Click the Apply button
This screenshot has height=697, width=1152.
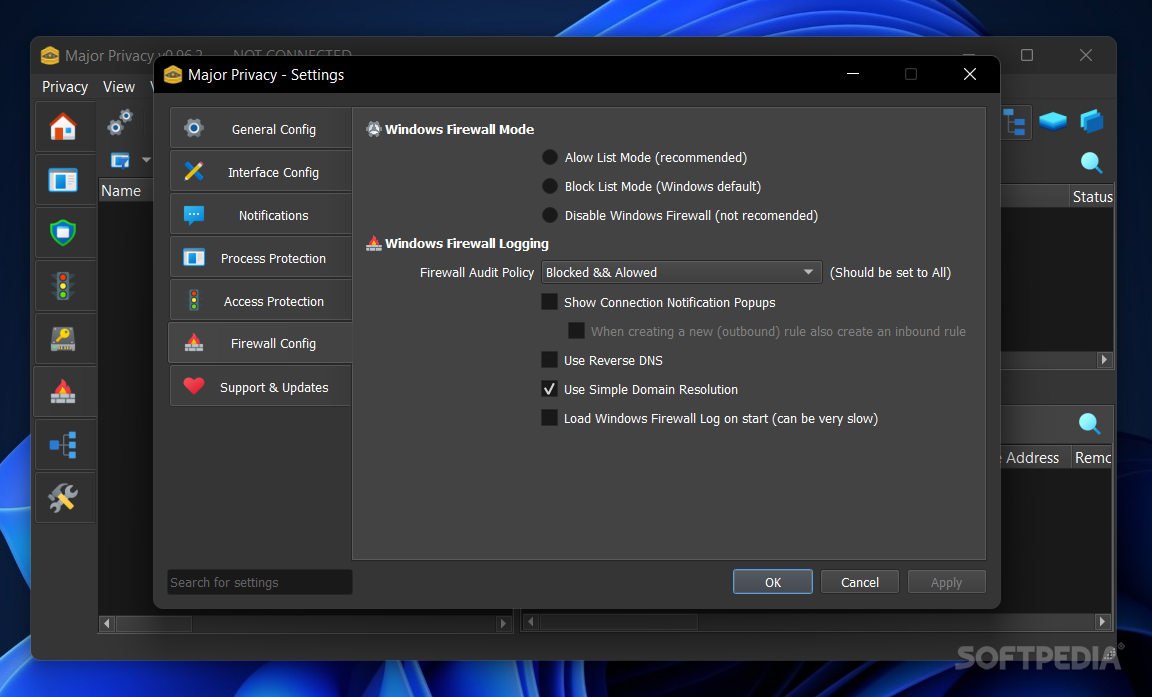click(x=946, y=582)
